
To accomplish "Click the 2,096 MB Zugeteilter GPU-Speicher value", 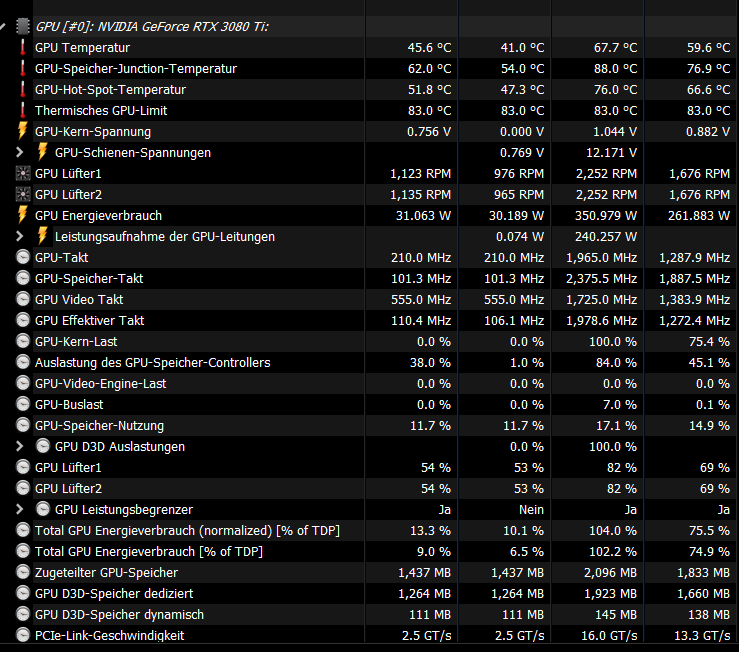I will tap(610, 572).
